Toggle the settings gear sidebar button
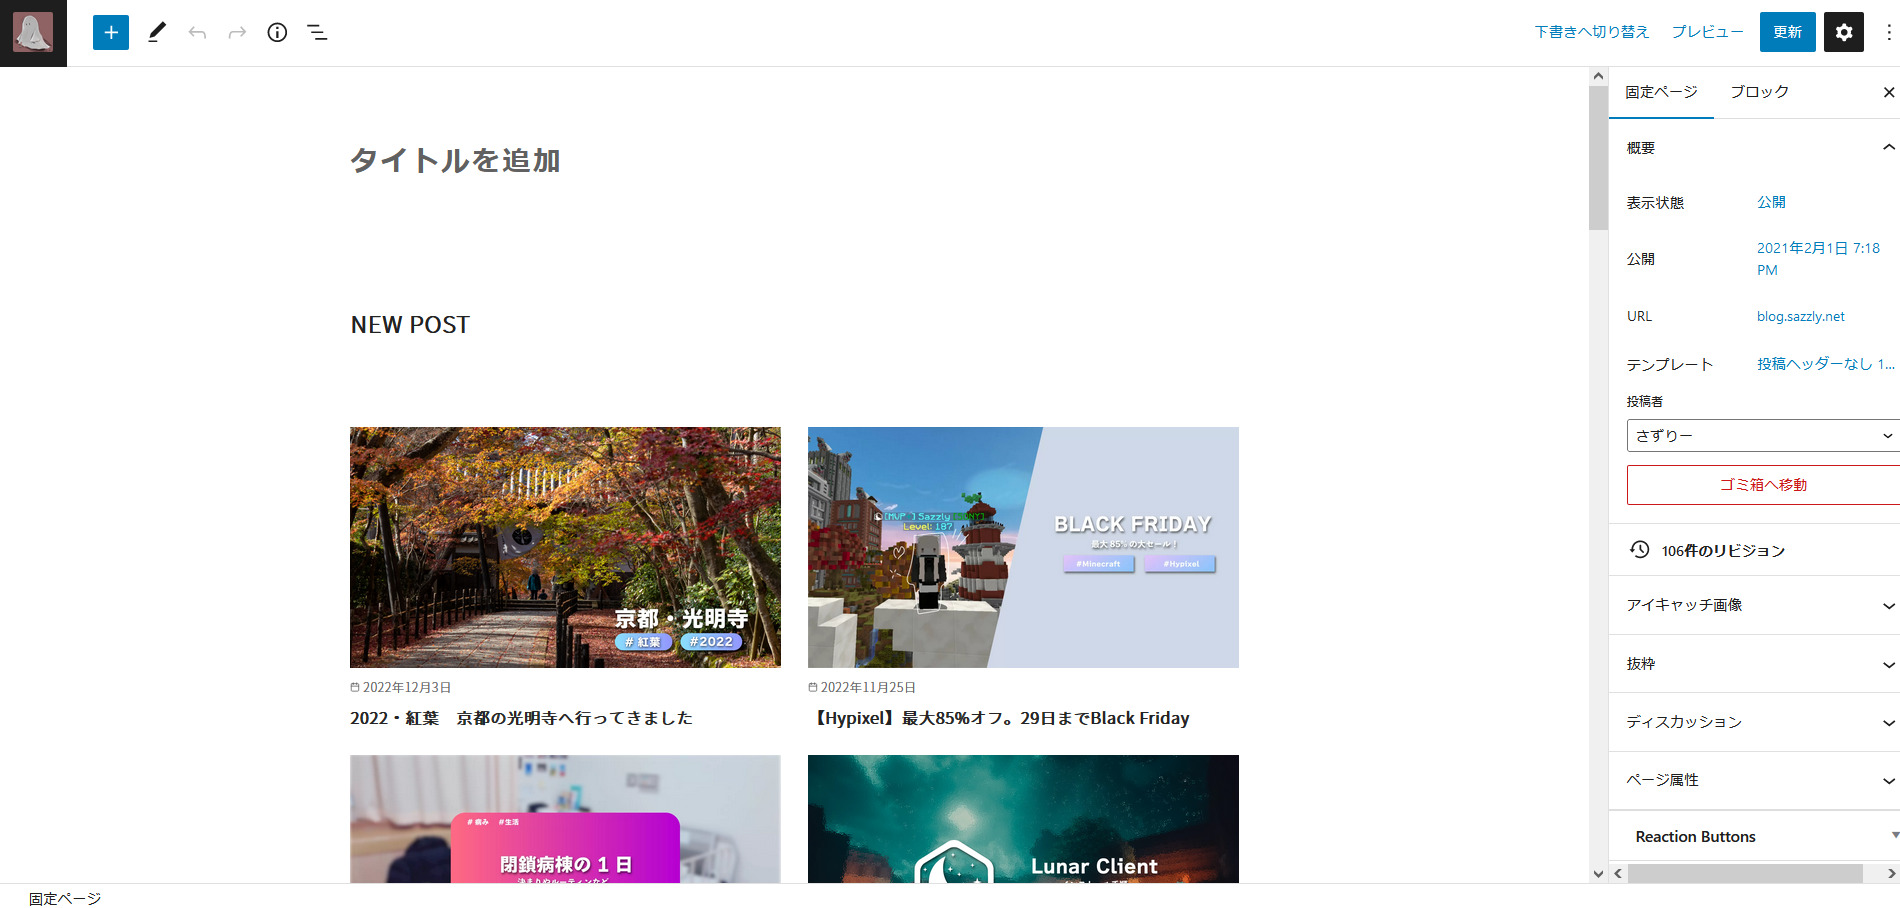Viewport: 1900px width, 908px height. (x=1844, y=32)
